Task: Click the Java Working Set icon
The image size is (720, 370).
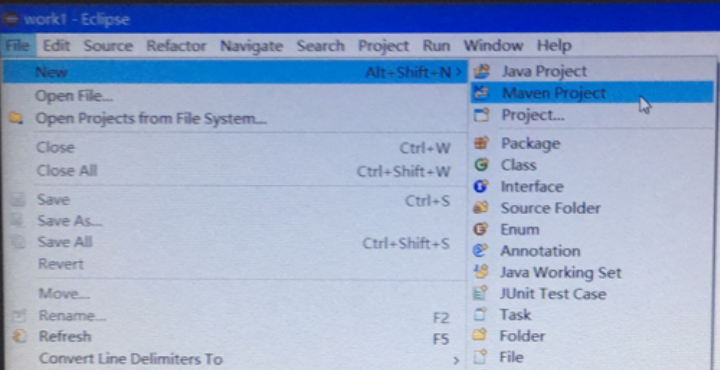Action: coord(480,272)
